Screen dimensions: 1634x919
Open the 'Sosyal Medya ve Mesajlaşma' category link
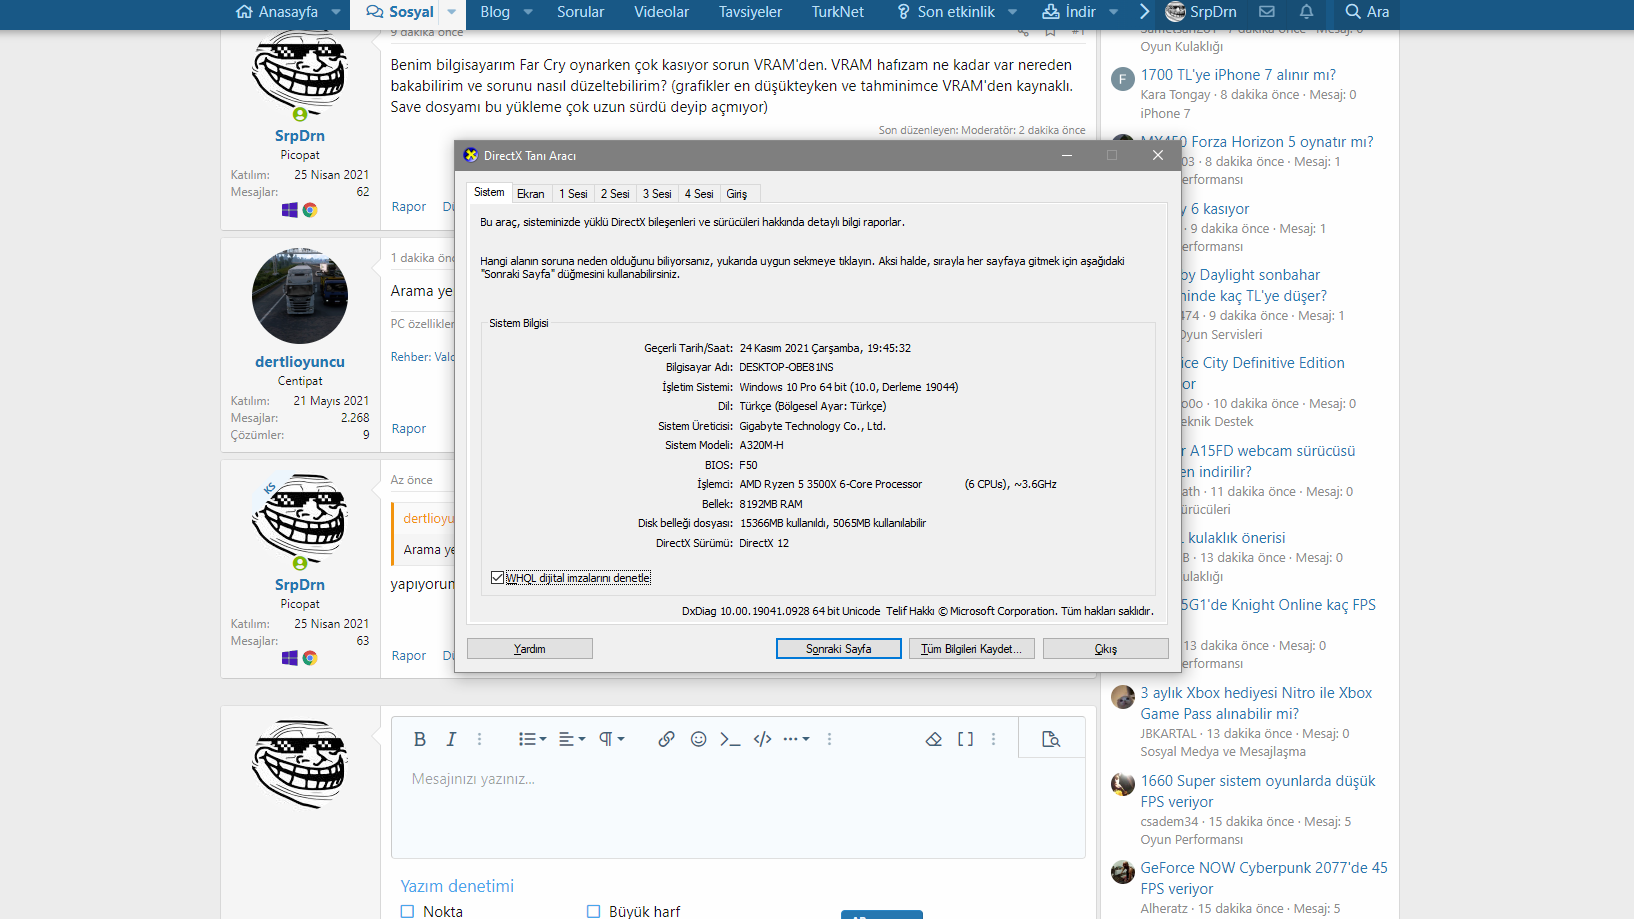[x=1223, y=752]
